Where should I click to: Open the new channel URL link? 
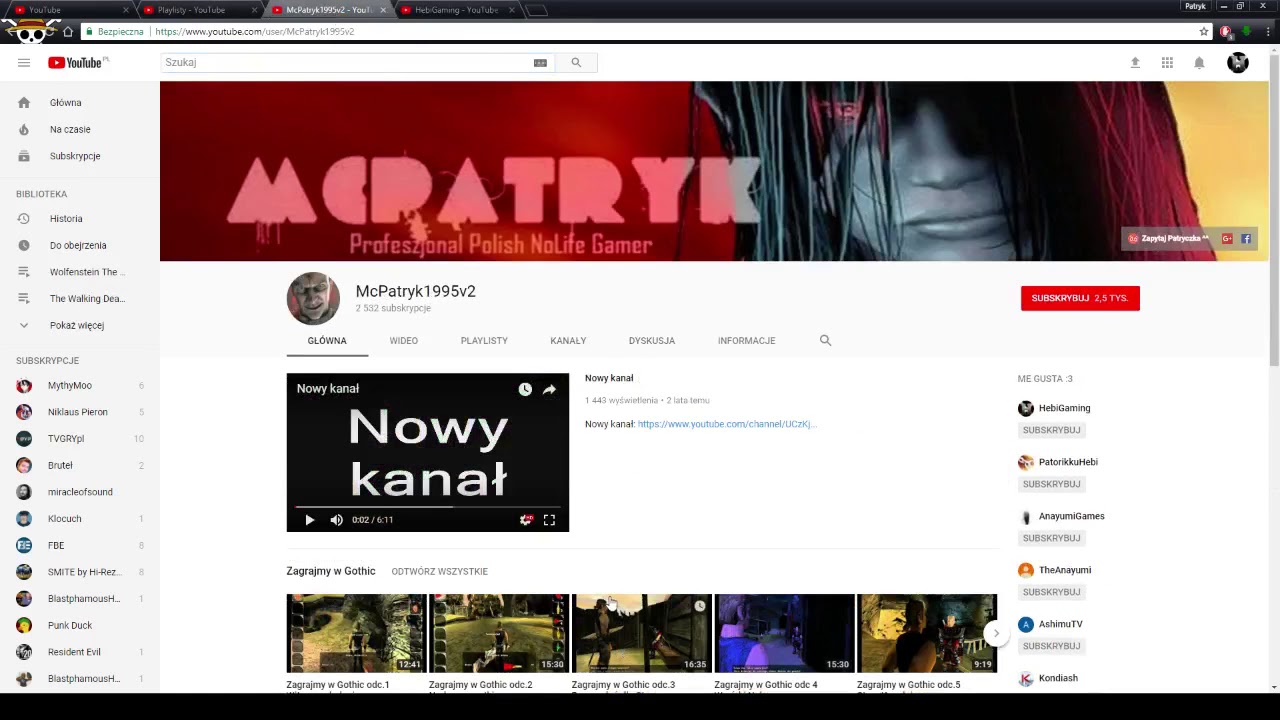727,424
